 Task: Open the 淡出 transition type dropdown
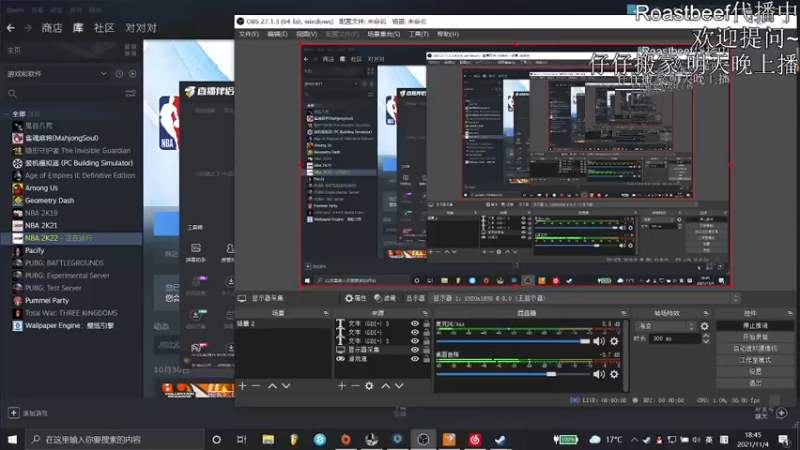pos(666,326)
